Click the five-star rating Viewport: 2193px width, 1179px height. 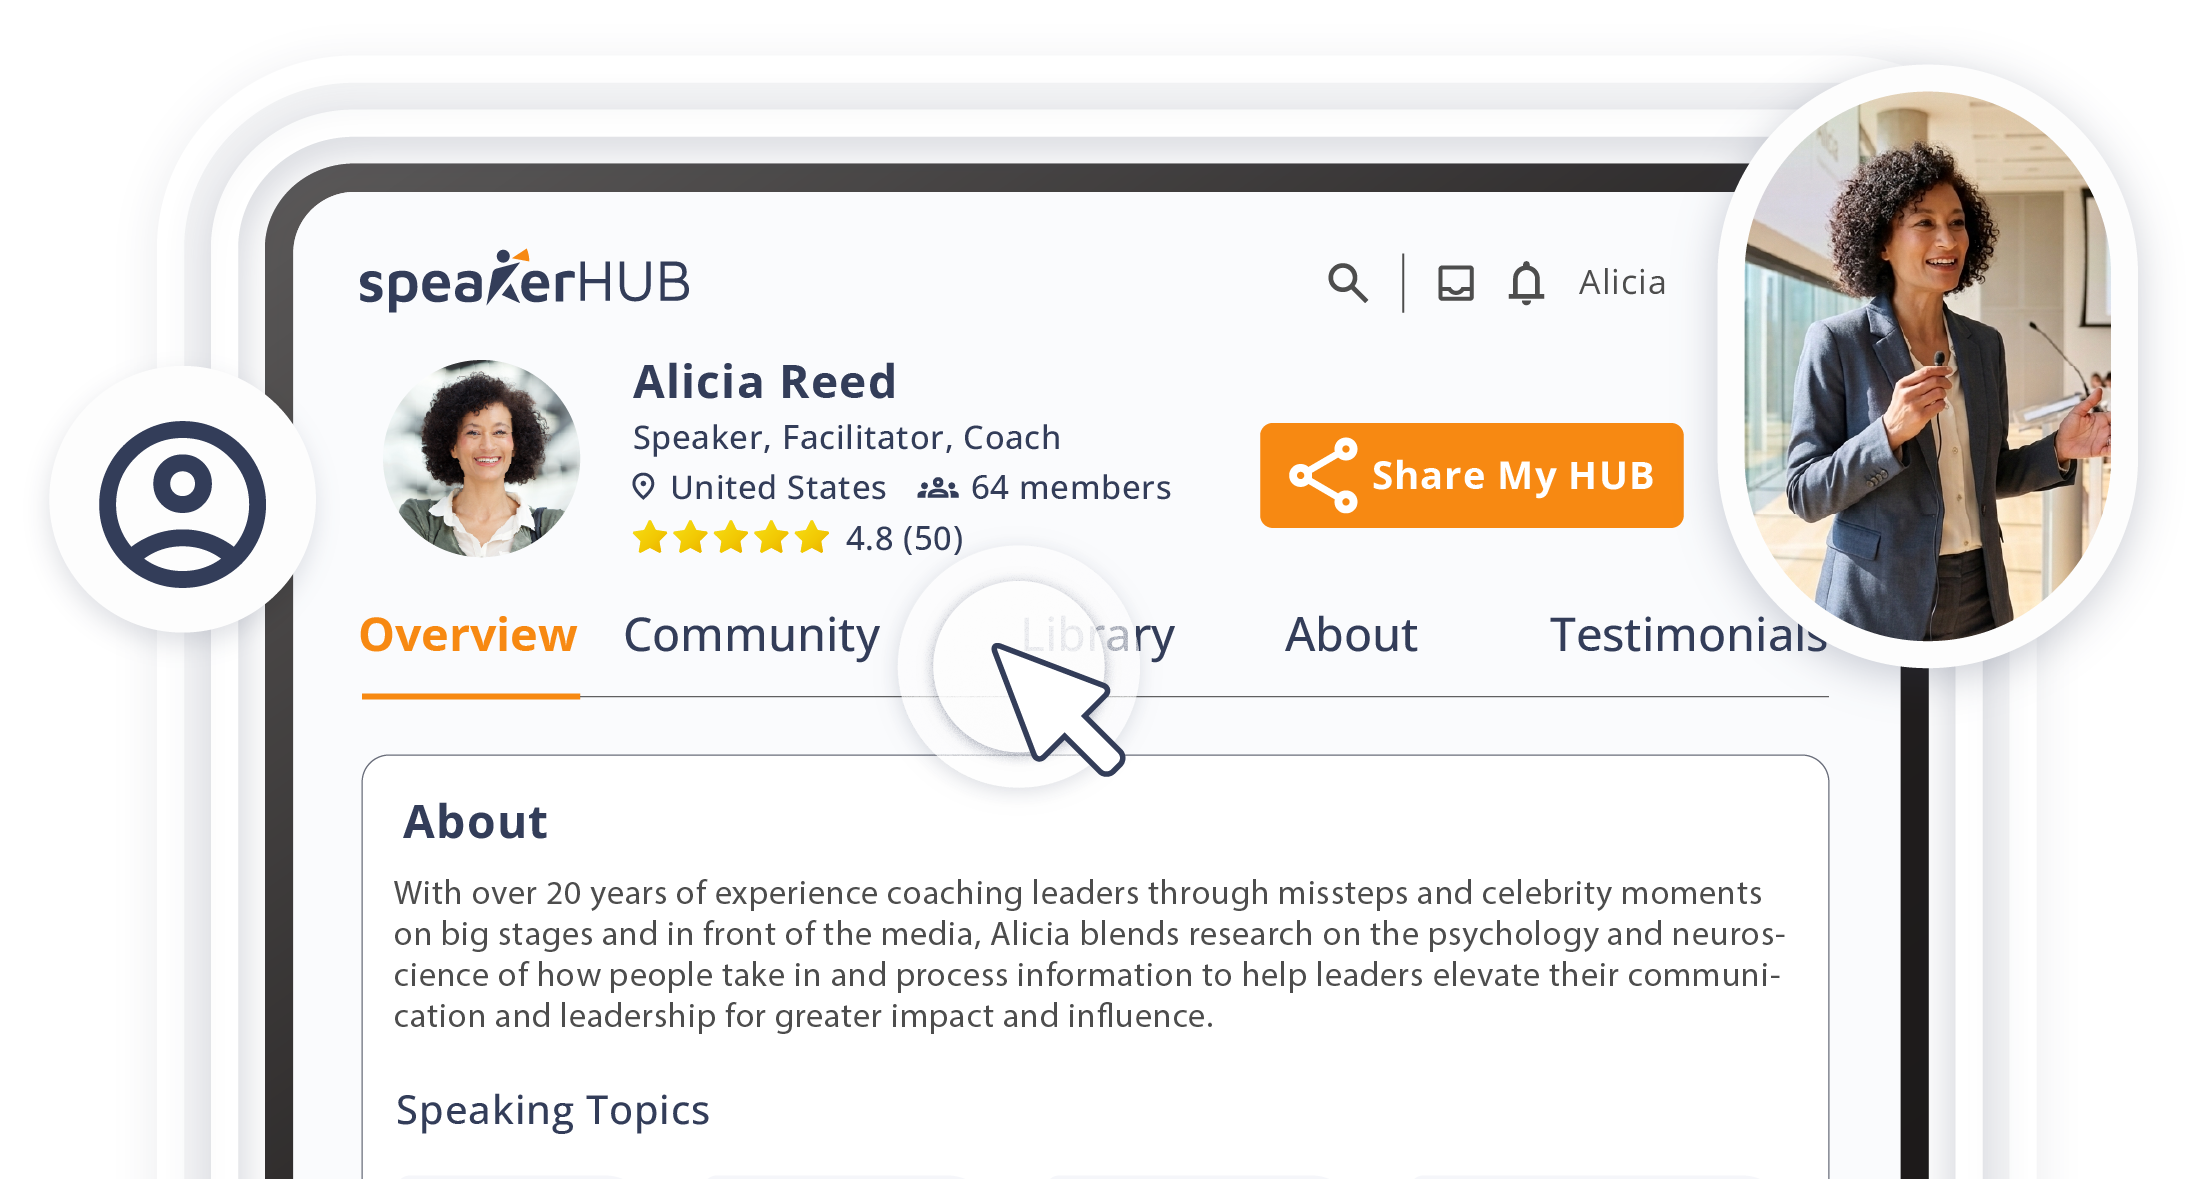click(x=731, y=538)
